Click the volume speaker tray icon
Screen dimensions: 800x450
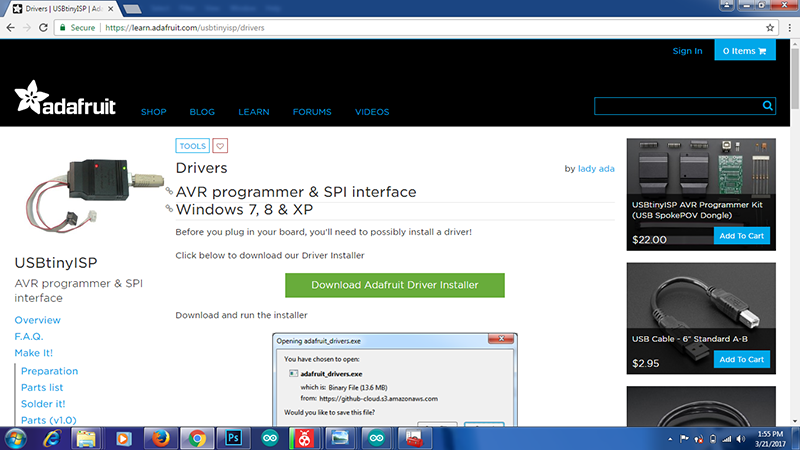(741, 439)
